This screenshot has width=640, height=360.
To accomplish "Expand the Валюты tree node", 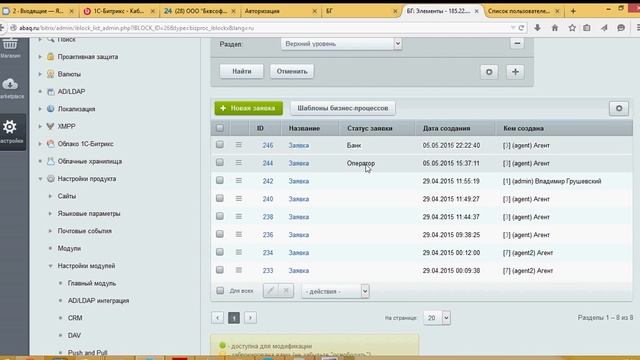I will pyautogui.click(x=40, y=74).
